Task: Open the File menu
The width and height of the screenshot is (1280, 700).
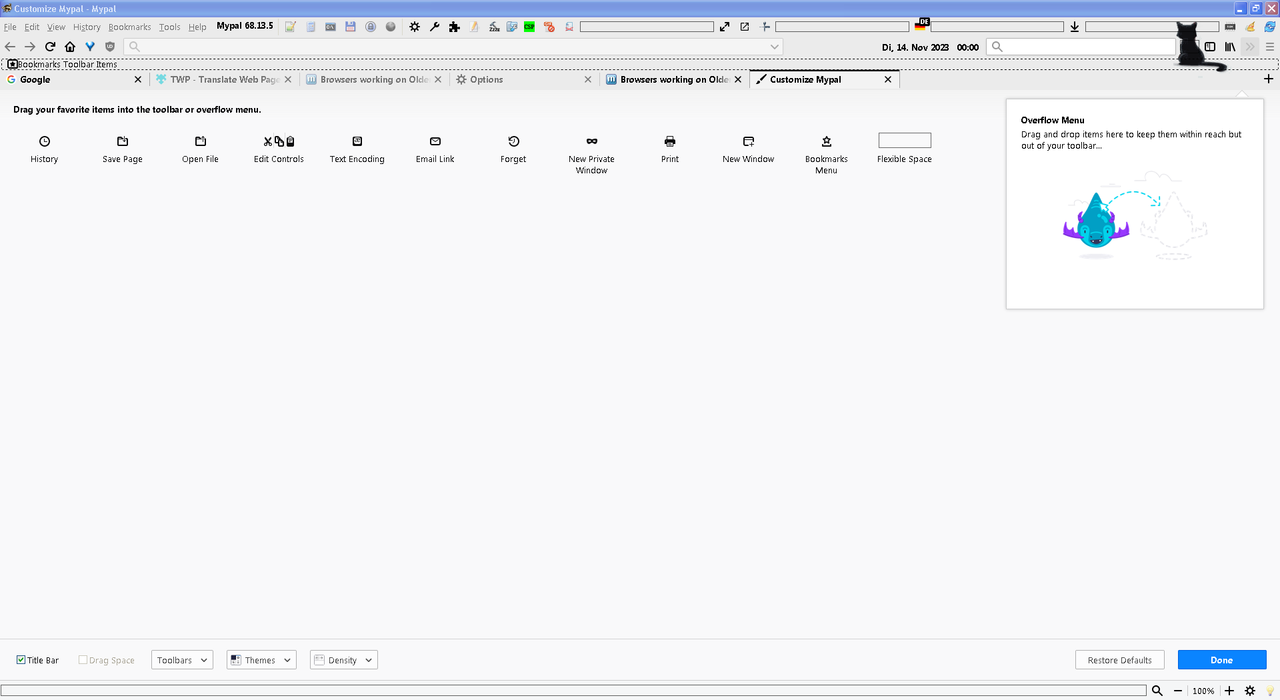Action: tap(10, 27)
